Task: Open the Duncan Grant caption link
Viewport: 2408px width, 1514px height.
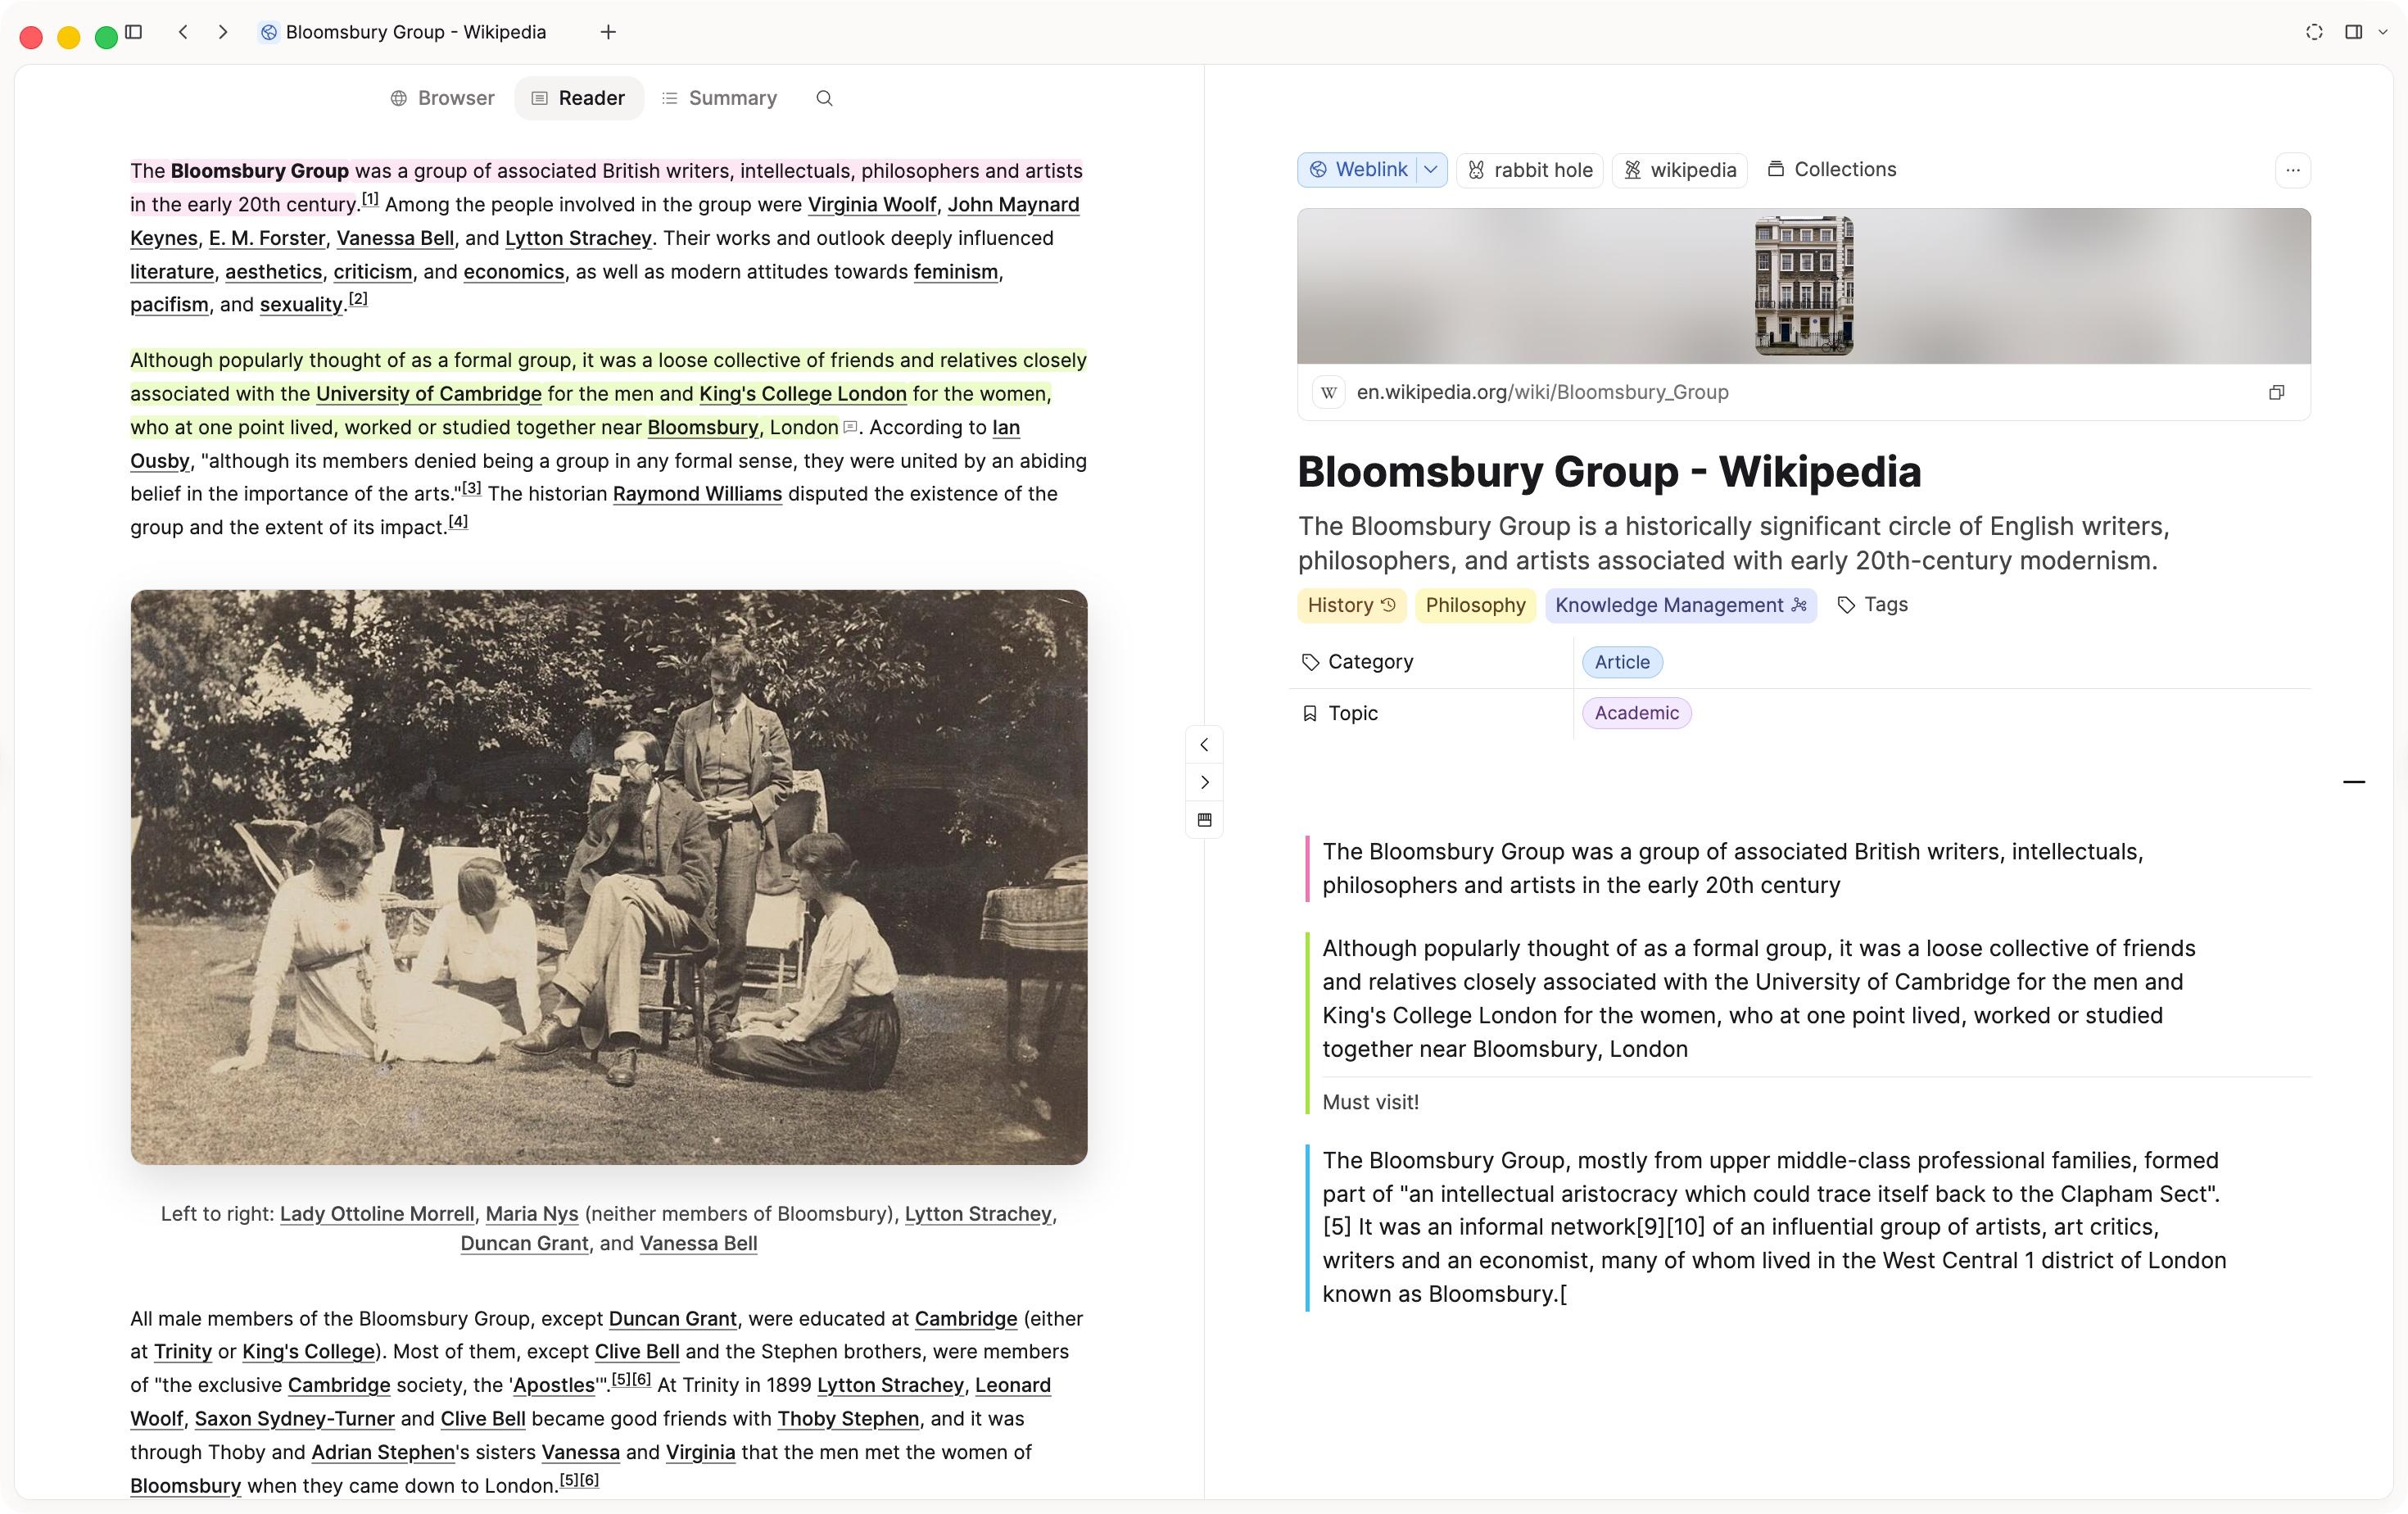Action: pyautogui.click(x=524, y=1244)
